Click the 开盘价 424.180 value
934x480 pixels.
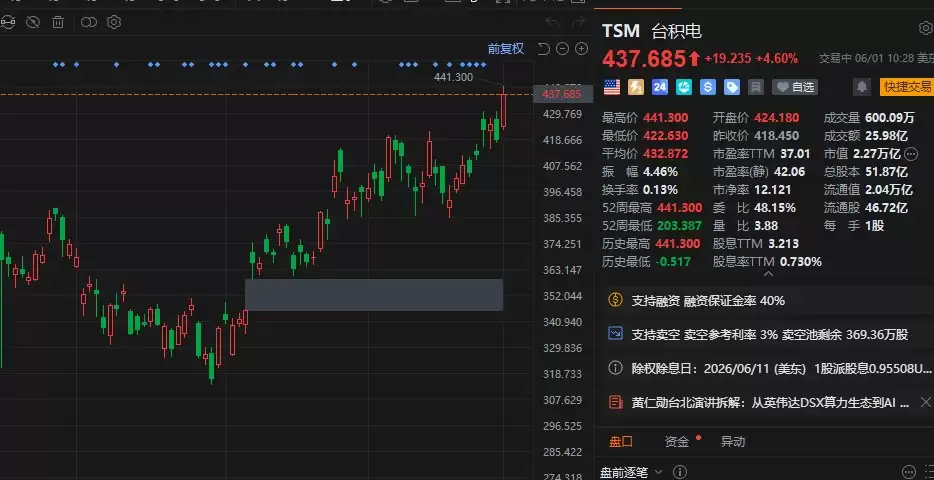[777, 117]
